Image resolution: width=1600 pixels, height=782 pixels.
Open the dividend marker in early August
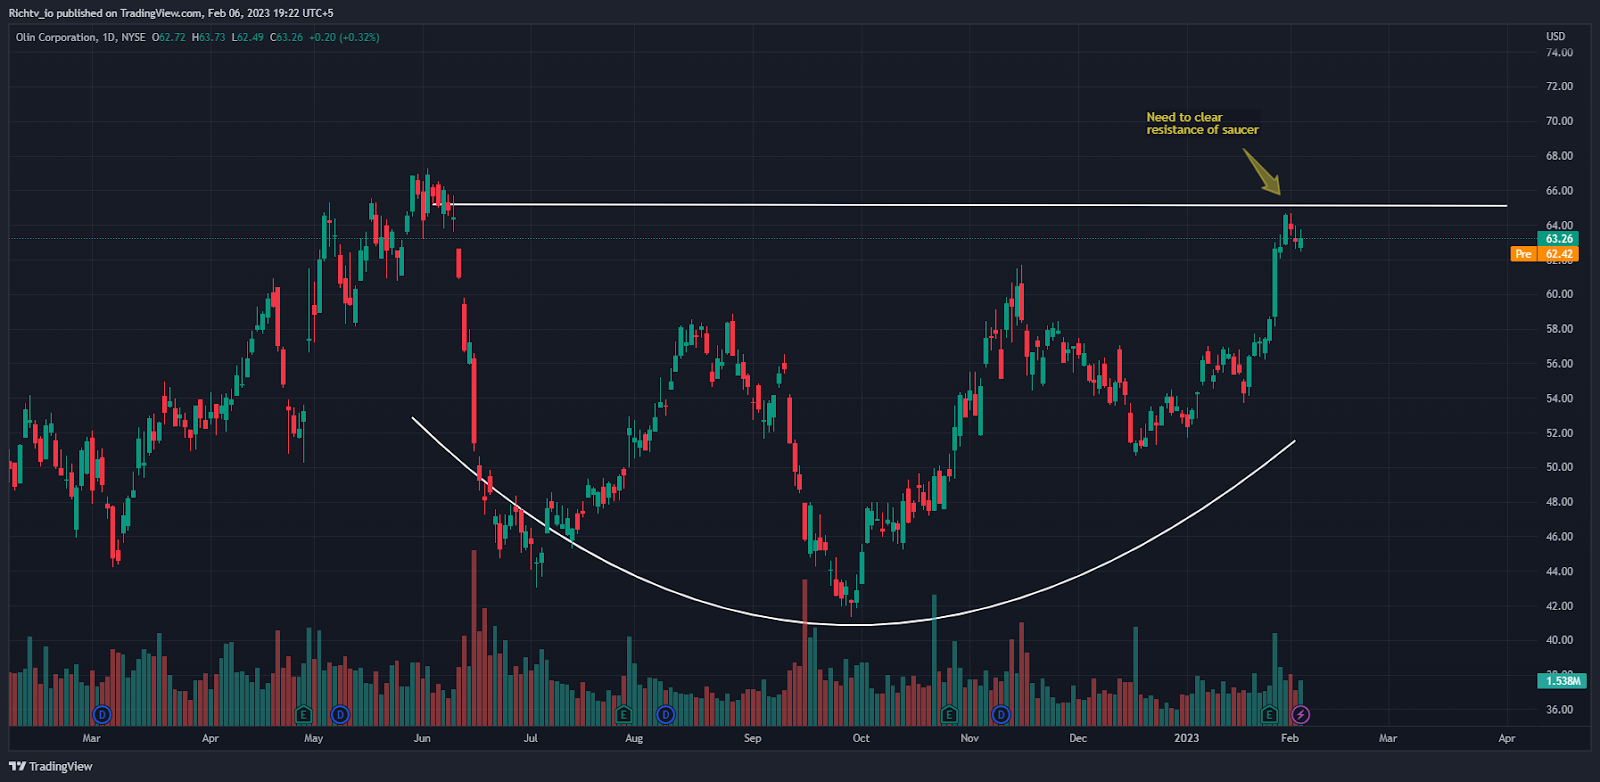pos(666,715)
